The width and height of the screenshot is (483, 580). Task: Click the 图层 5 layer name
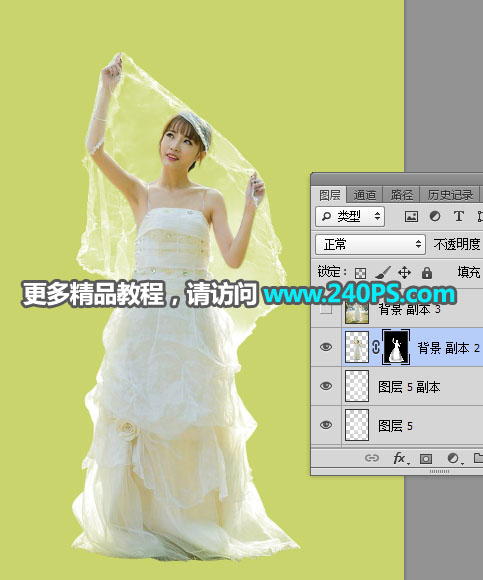pyautogui.click(x=395, y=426)
